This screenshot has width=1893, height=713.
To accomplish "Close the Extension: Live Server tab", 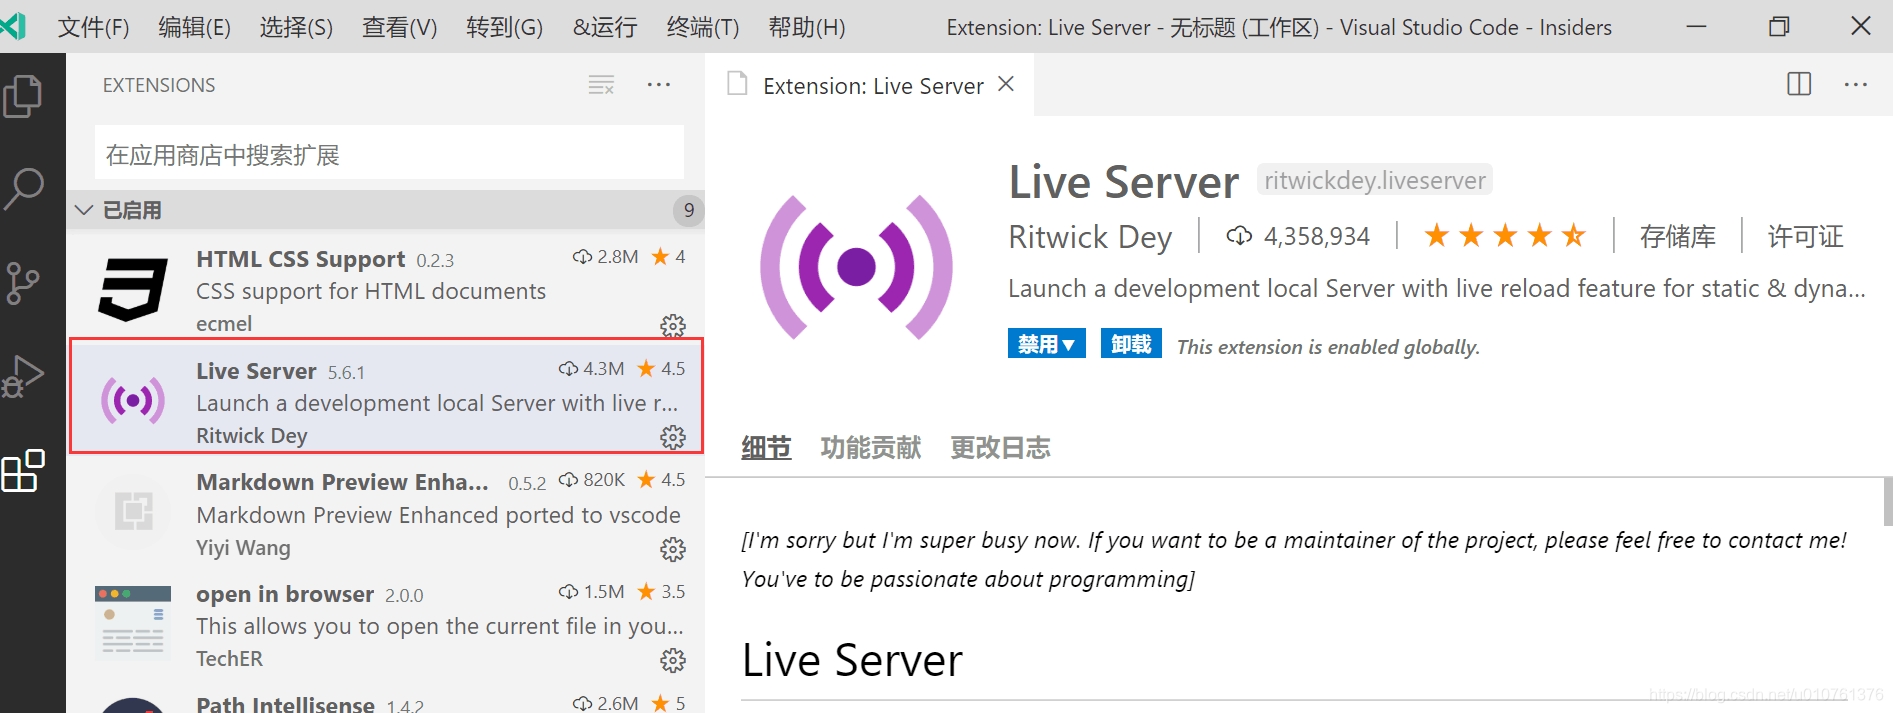I will coord(1006,84).
